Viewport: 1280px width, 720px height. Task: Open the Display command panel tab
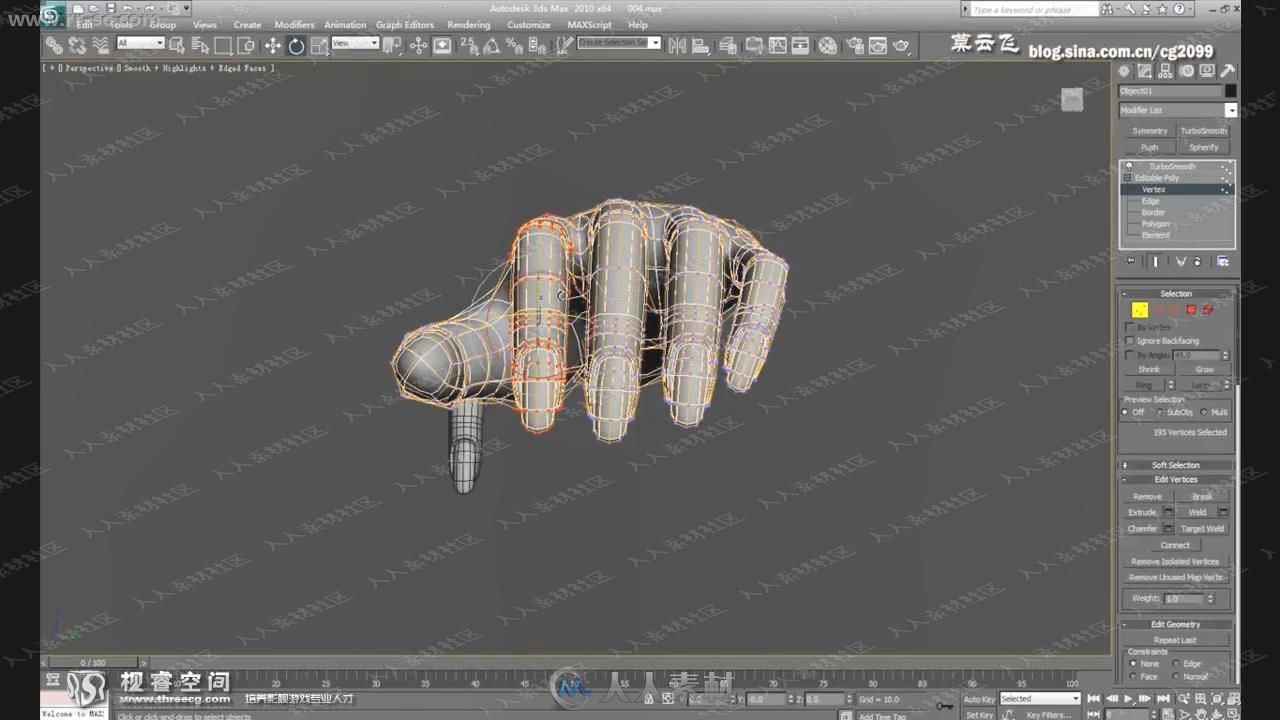click(x=1207, y=71)
